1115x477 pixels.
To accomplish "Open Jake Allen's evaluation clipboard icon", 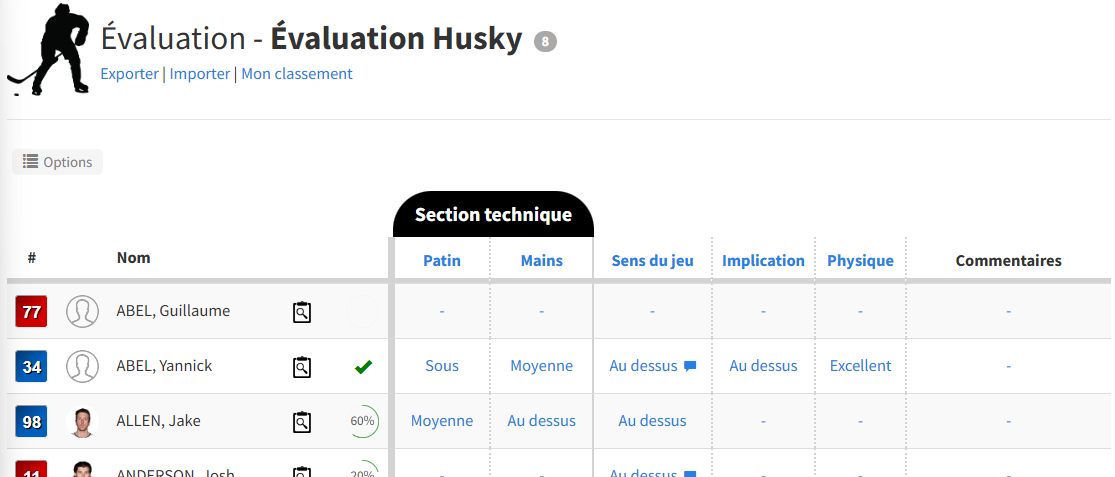I will pos(302,422).
